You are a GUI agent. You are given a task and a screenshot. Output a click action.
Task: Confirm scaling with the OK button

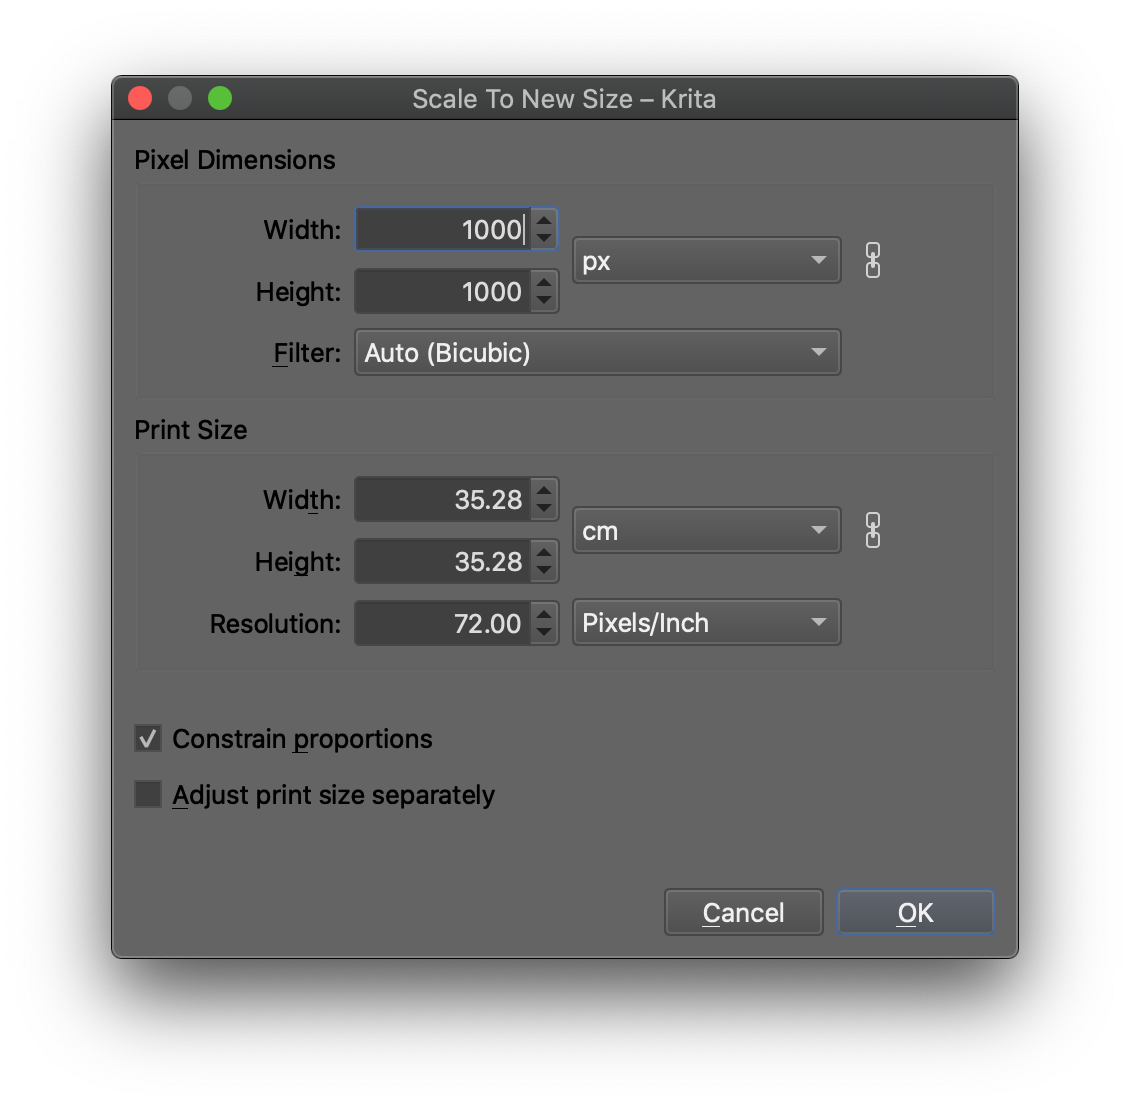tap(915, 913)
